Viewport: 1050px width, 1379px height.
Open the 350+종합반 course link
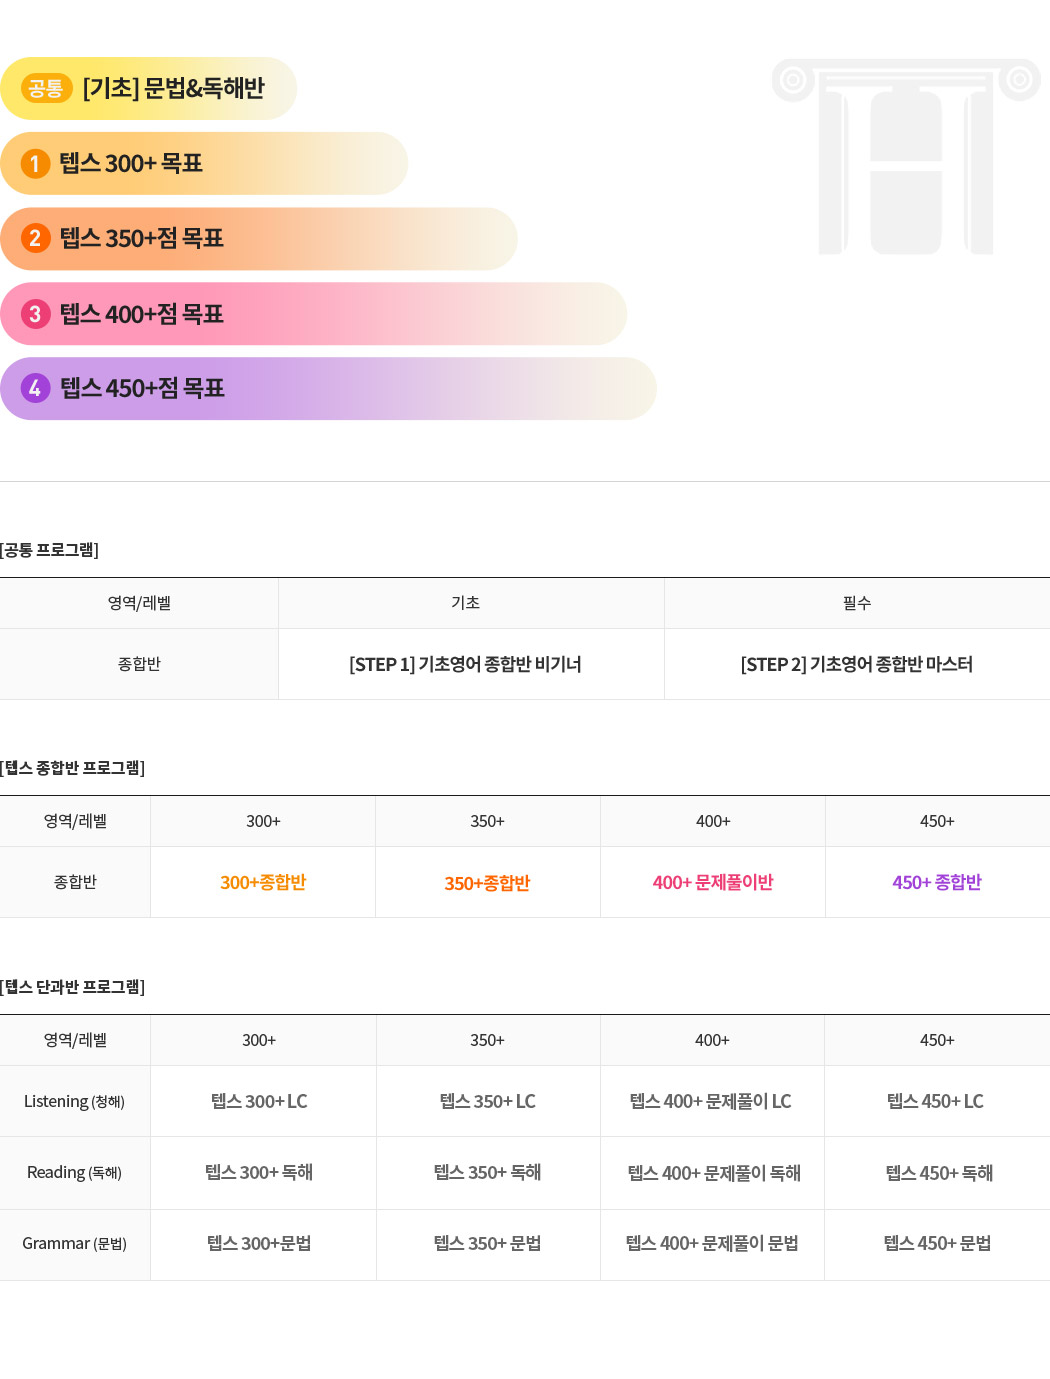[487, 883]
